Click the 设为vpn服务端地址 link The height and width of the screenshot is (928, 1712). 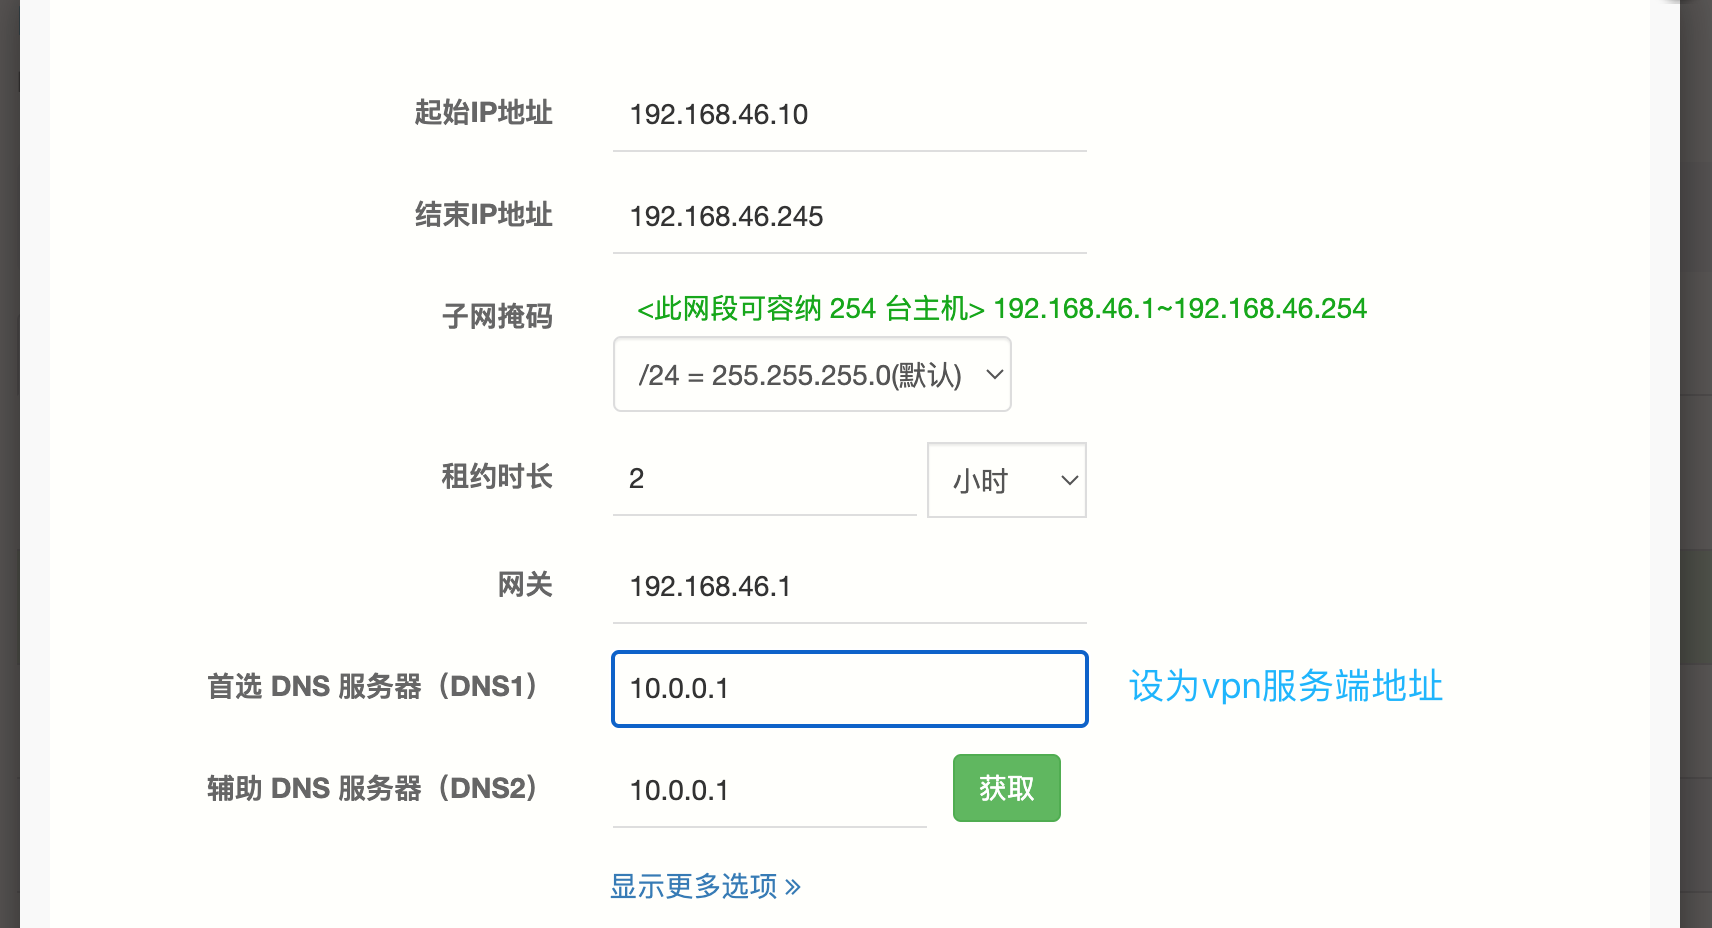point(1285,687)
